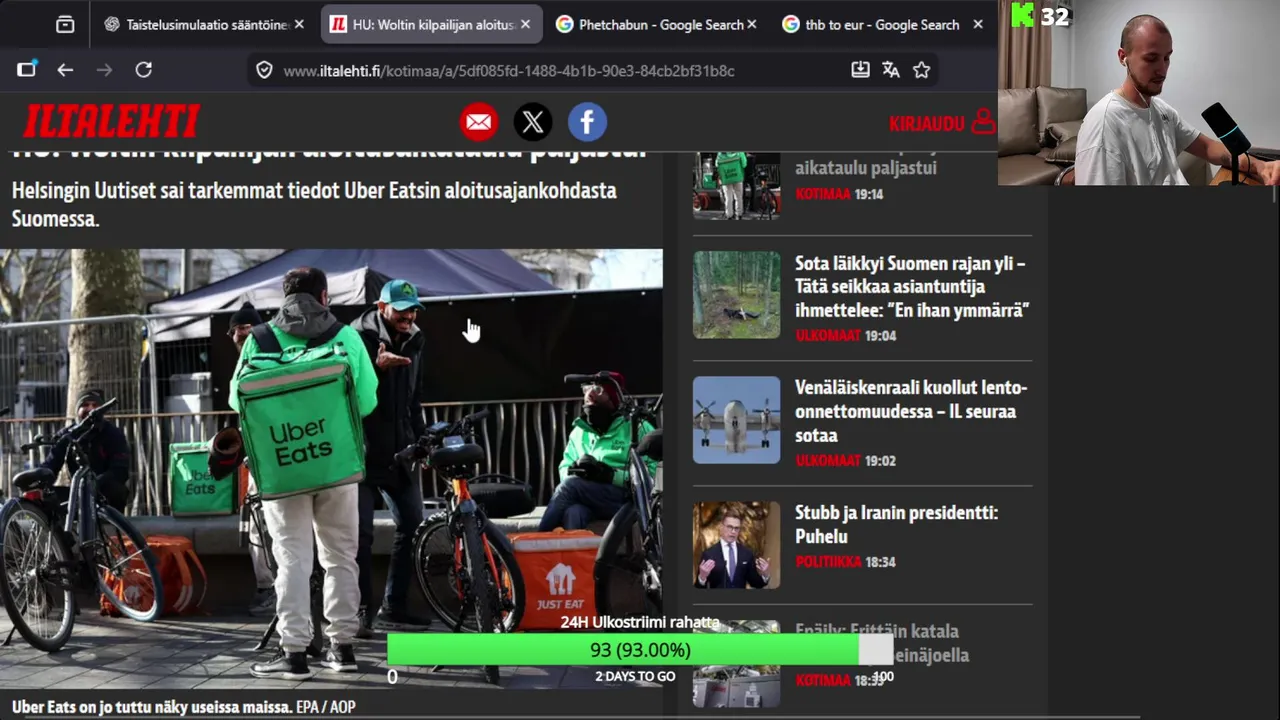
Task: Close the Taistelusimulaatio tab
Action: click(x=299, y=24)
